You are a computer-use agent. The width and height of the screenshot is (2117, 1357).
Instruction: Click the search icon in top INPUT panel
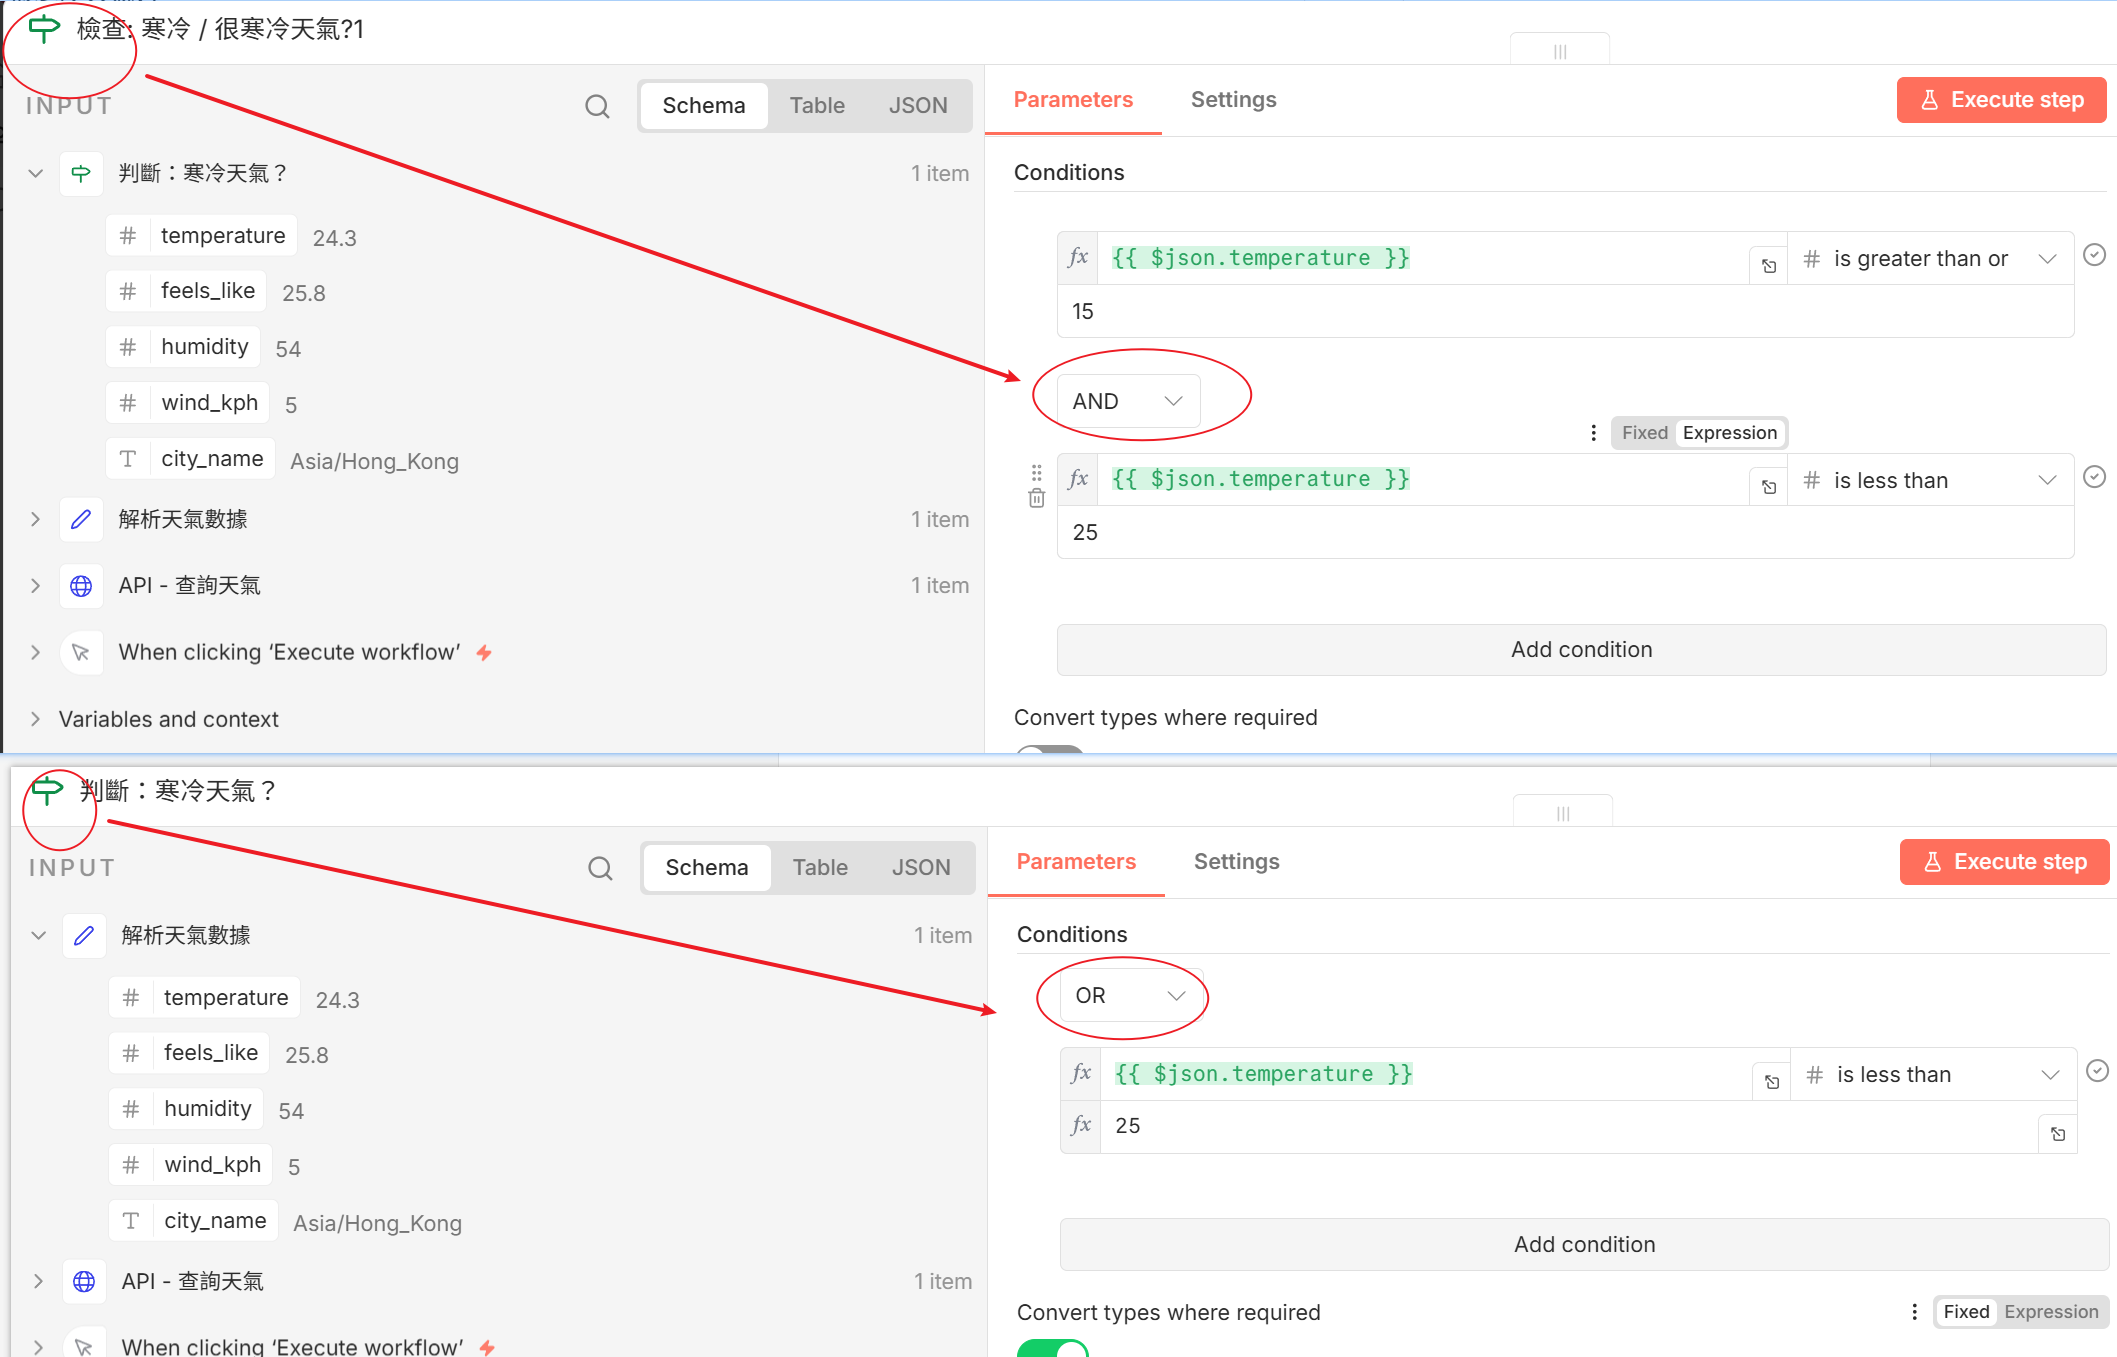[x=597, y=106]
